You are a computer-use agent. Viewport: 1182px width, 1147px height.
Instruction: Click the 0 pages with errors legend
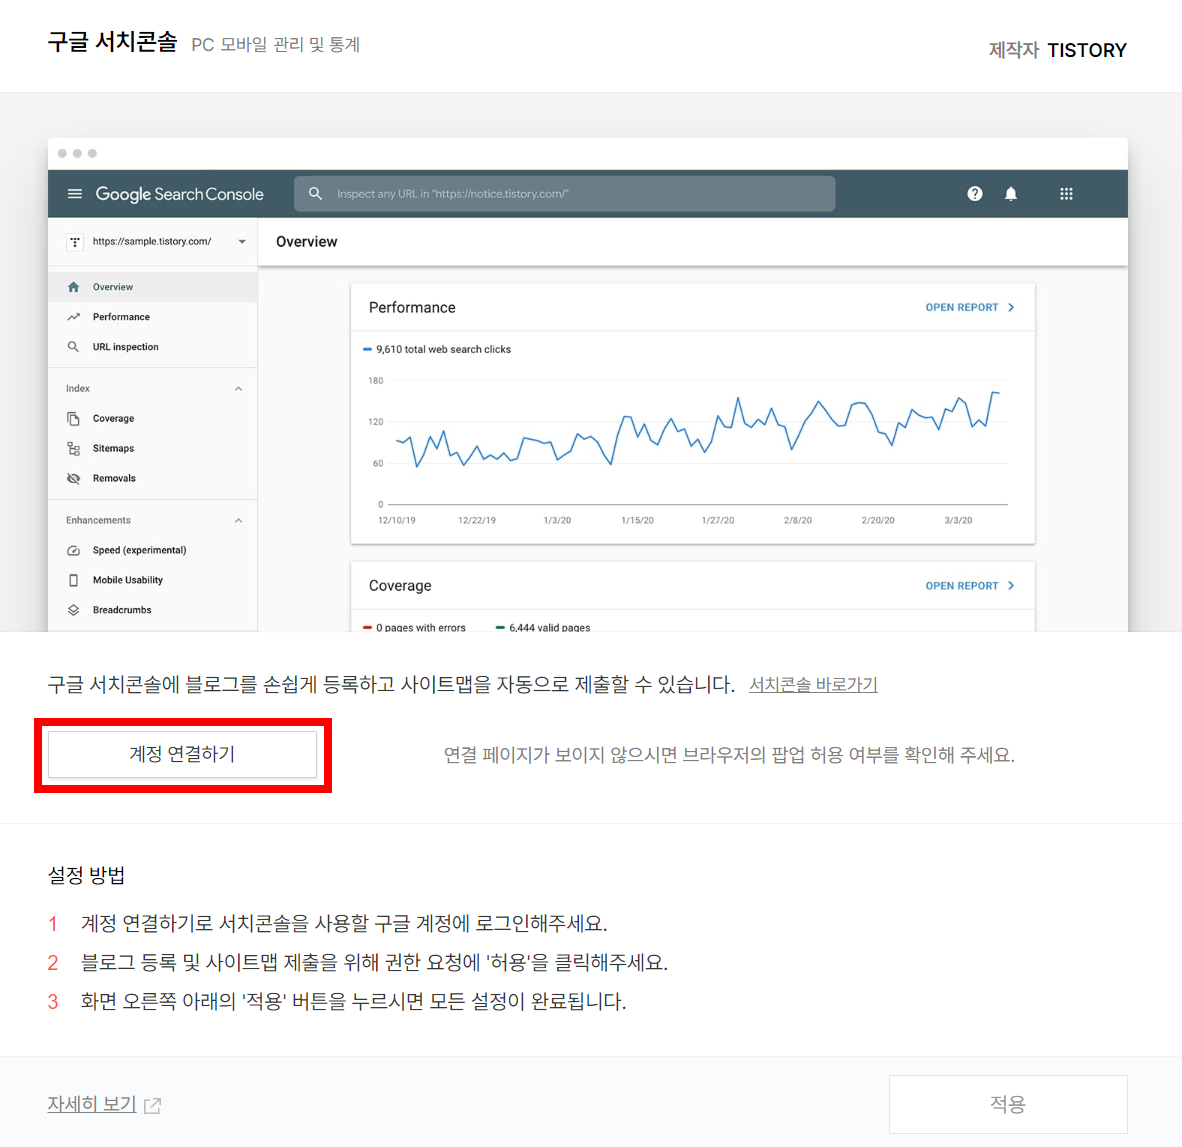pos(415,627)
